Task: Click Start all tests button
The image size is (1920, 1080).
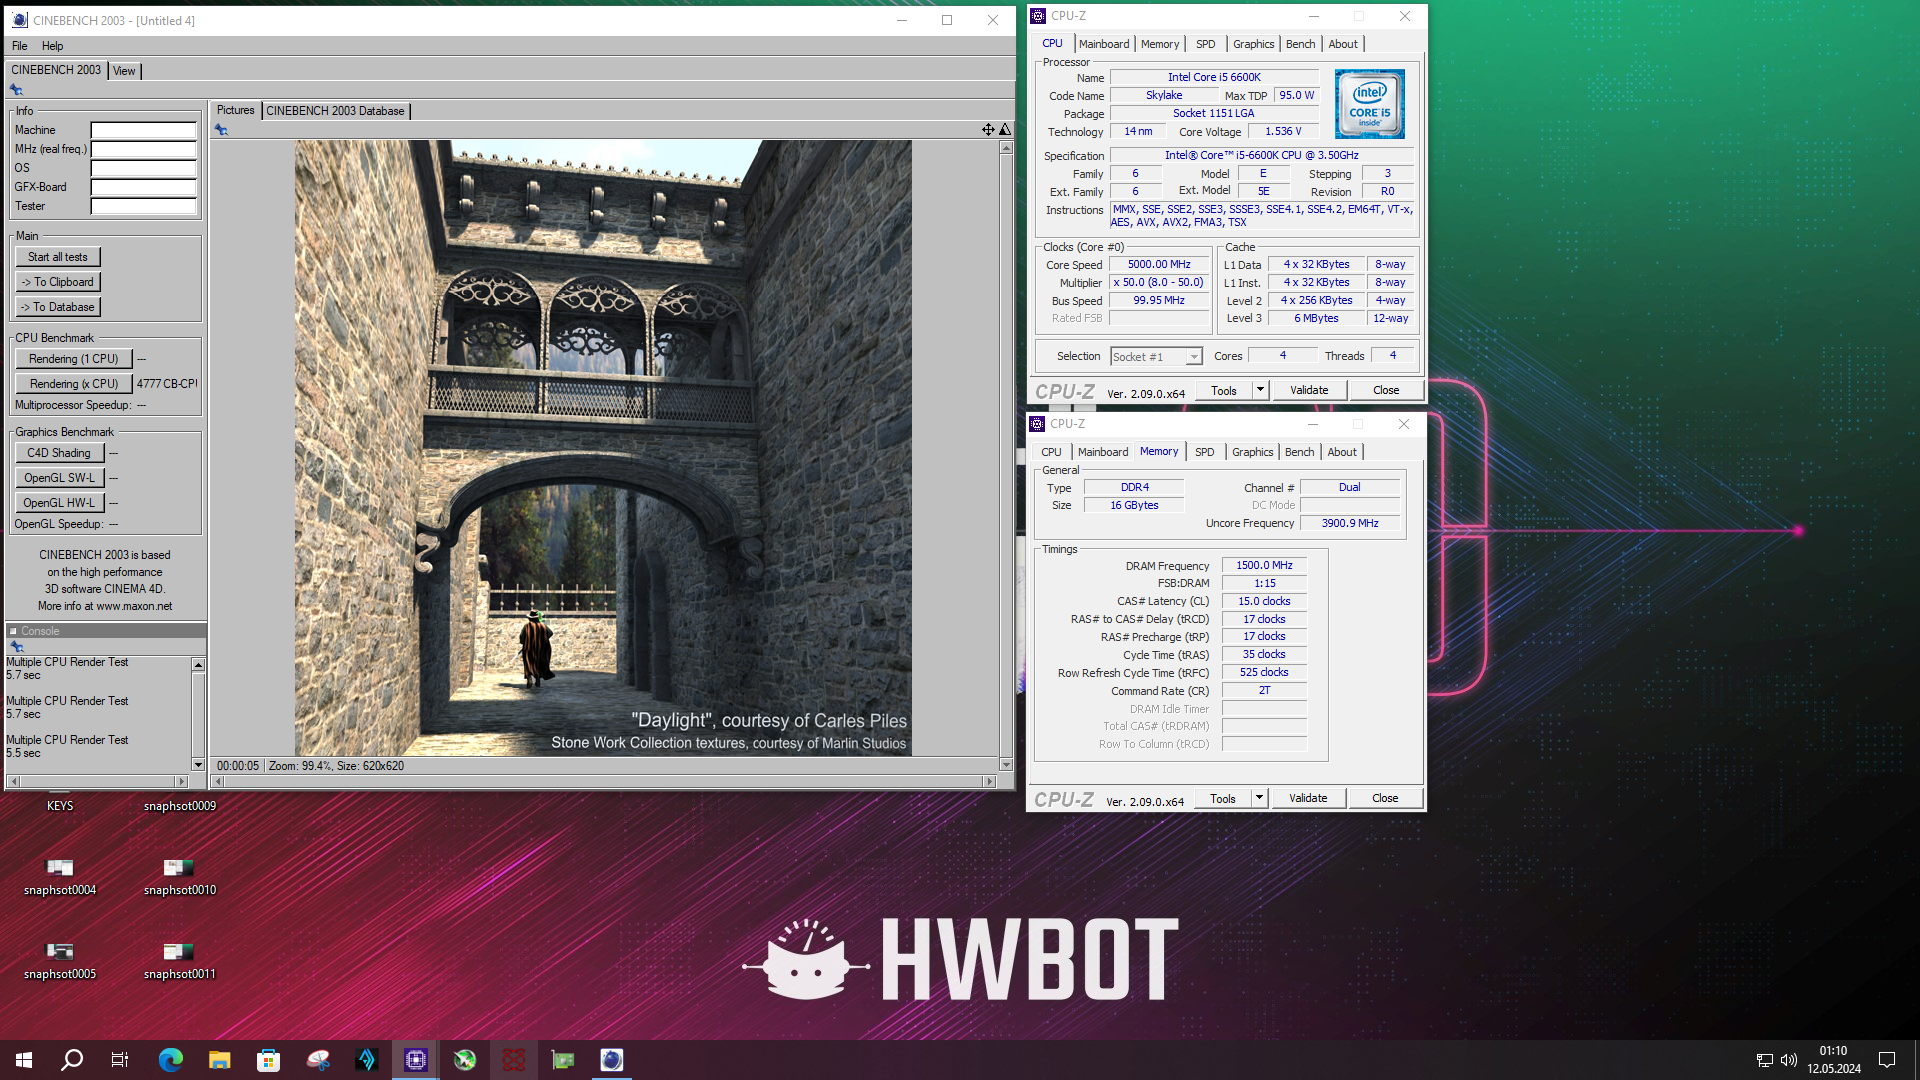Action: [x=58, y=257]
